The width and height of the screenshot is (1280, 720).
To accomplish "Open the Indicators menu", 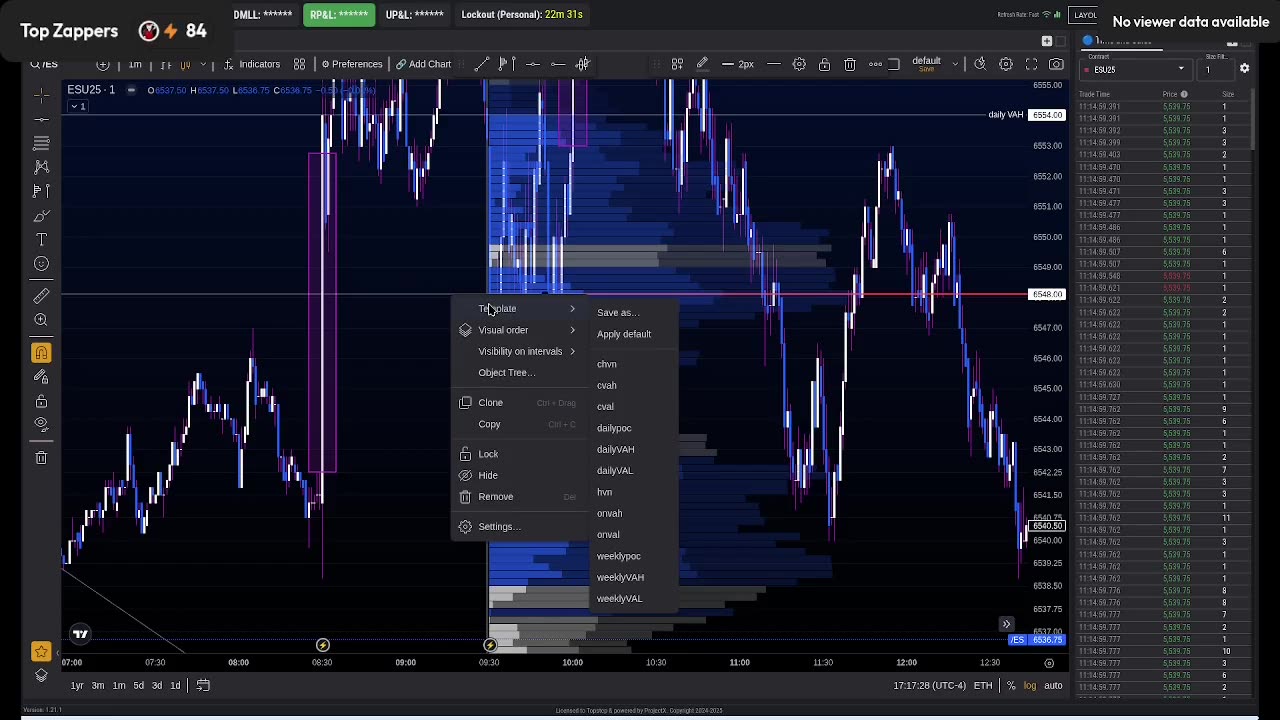I will [251, 64].
